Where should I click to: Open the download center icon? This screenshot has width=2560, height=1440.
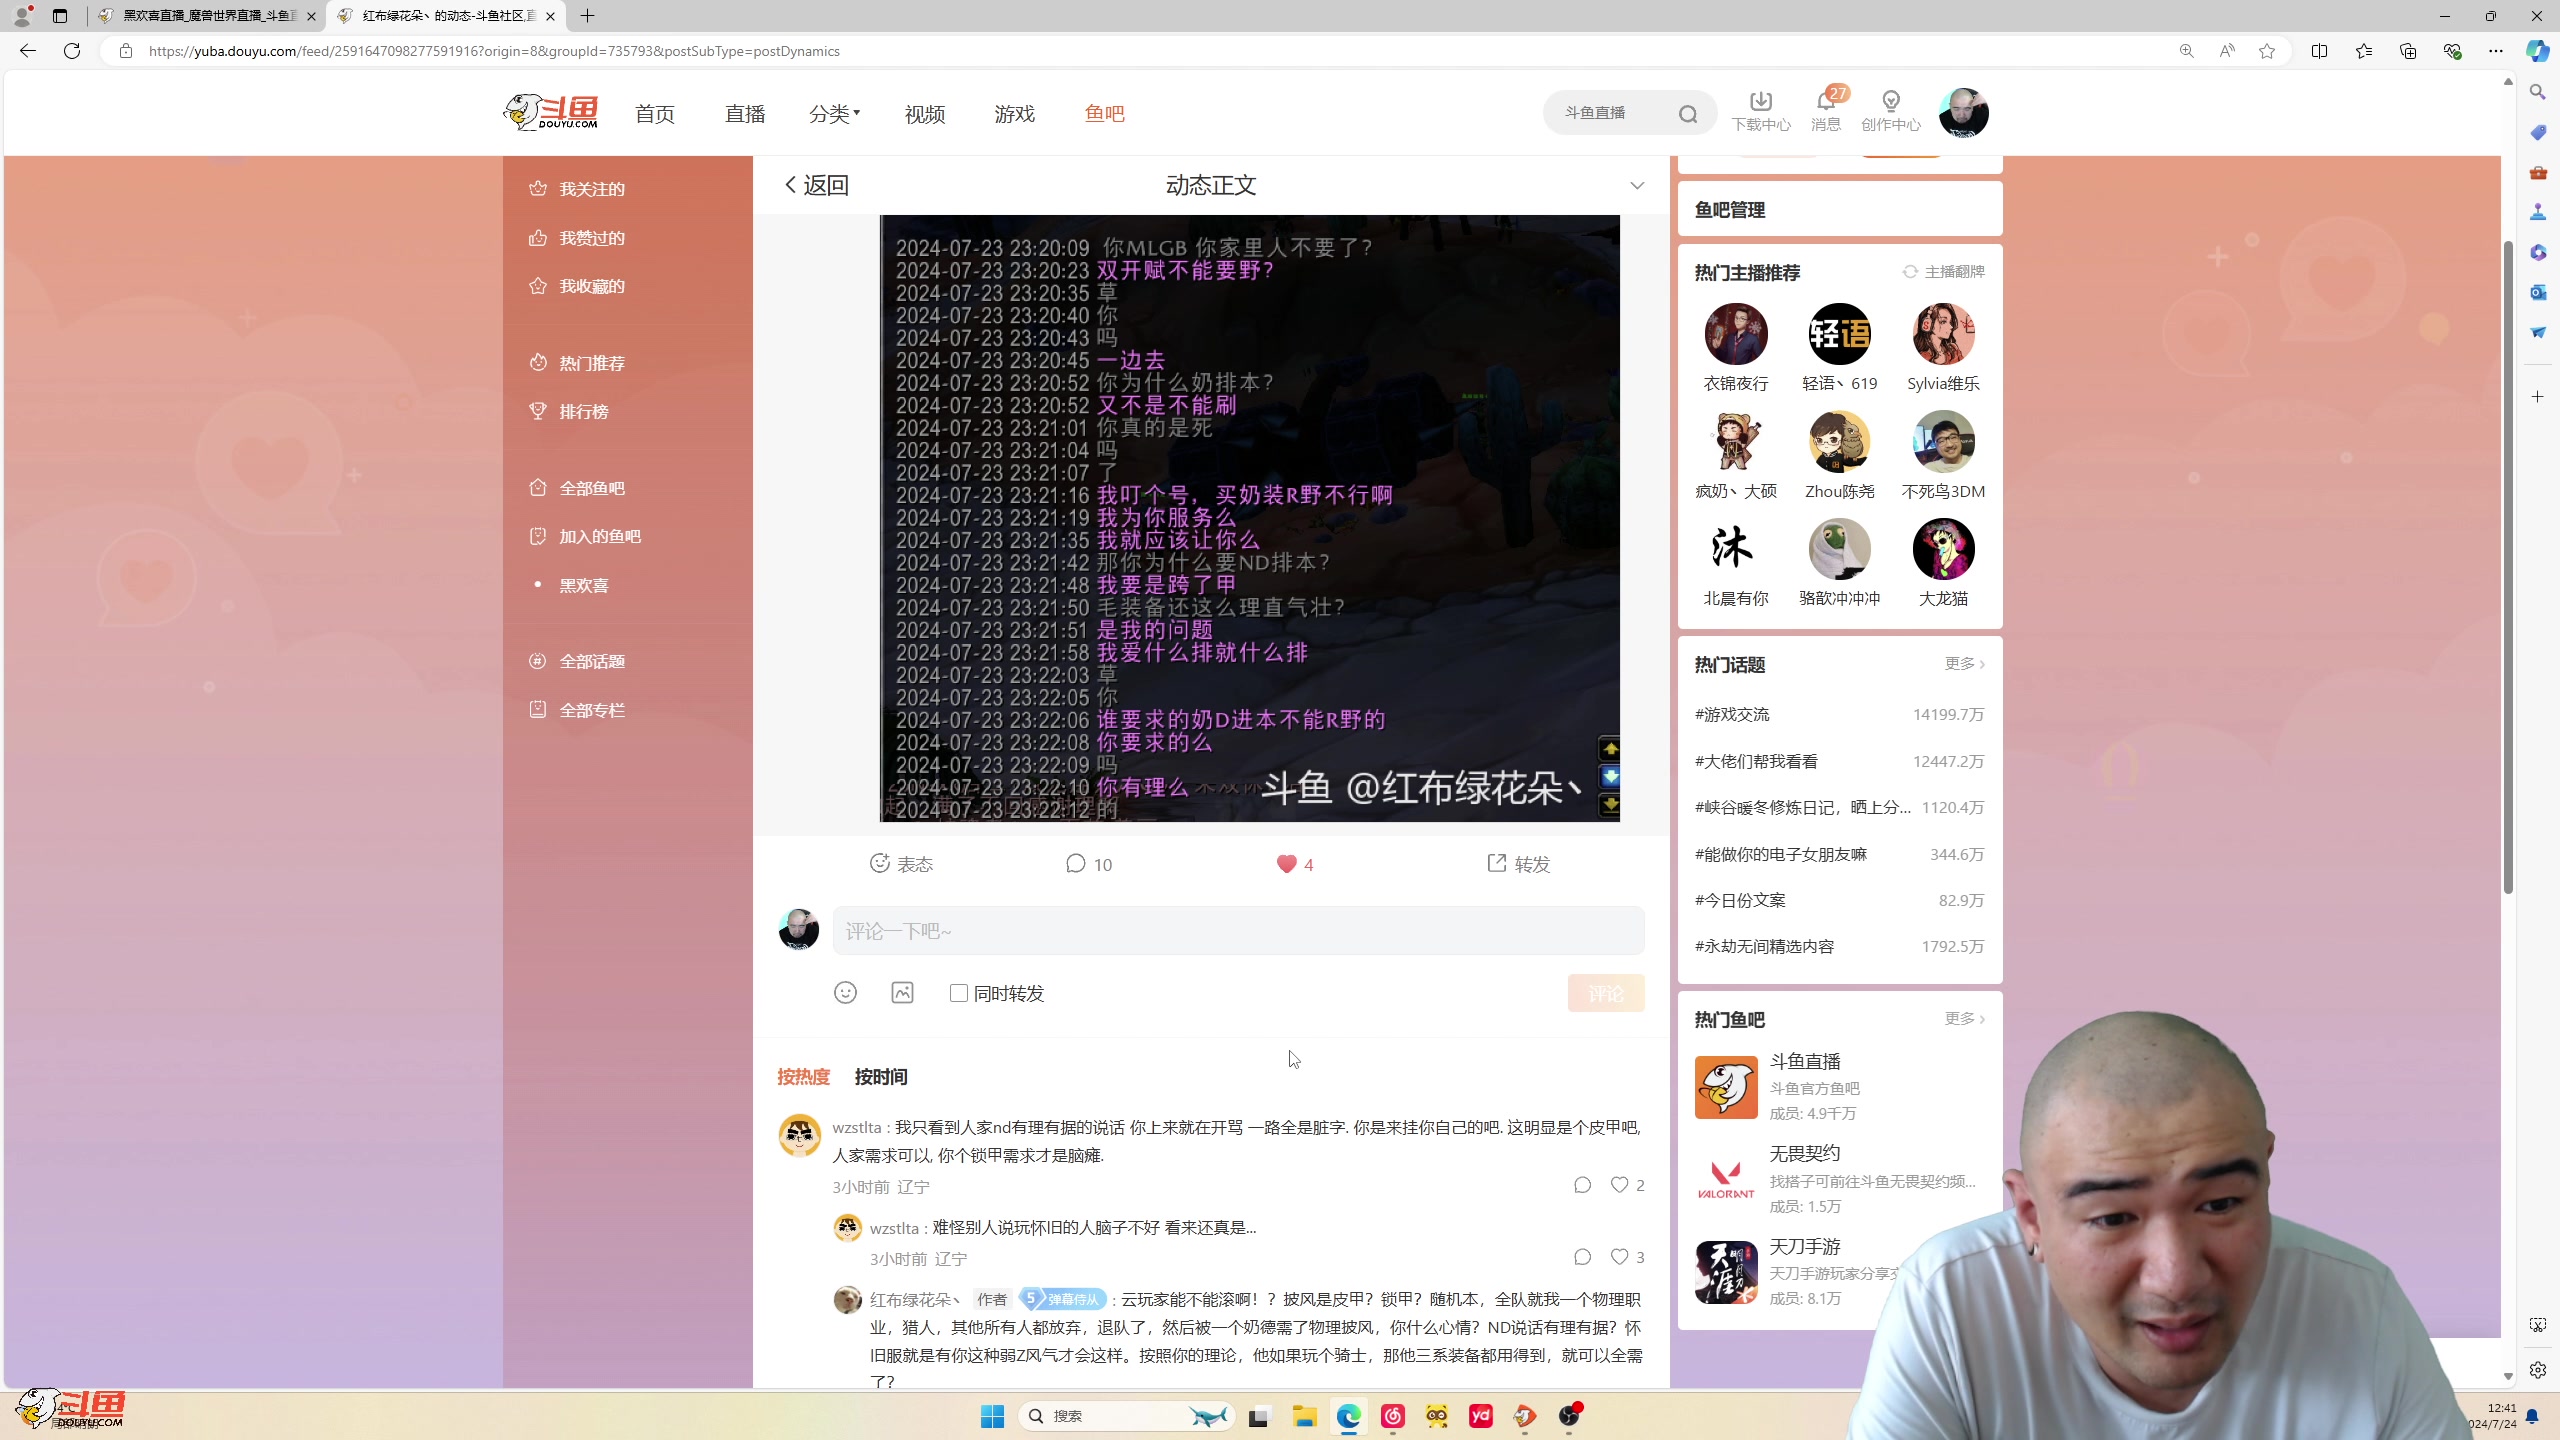pos(1761,101)
